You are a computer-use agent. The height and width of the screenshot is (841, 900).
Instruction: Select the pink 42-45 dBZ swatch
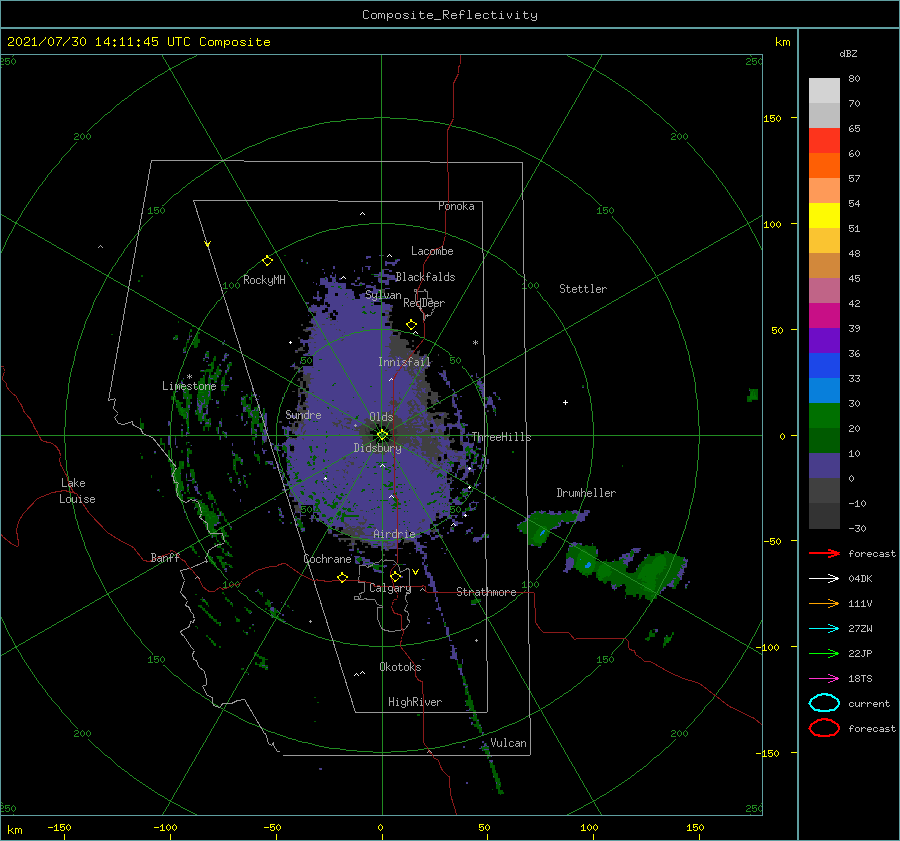(x=824, y=291)
